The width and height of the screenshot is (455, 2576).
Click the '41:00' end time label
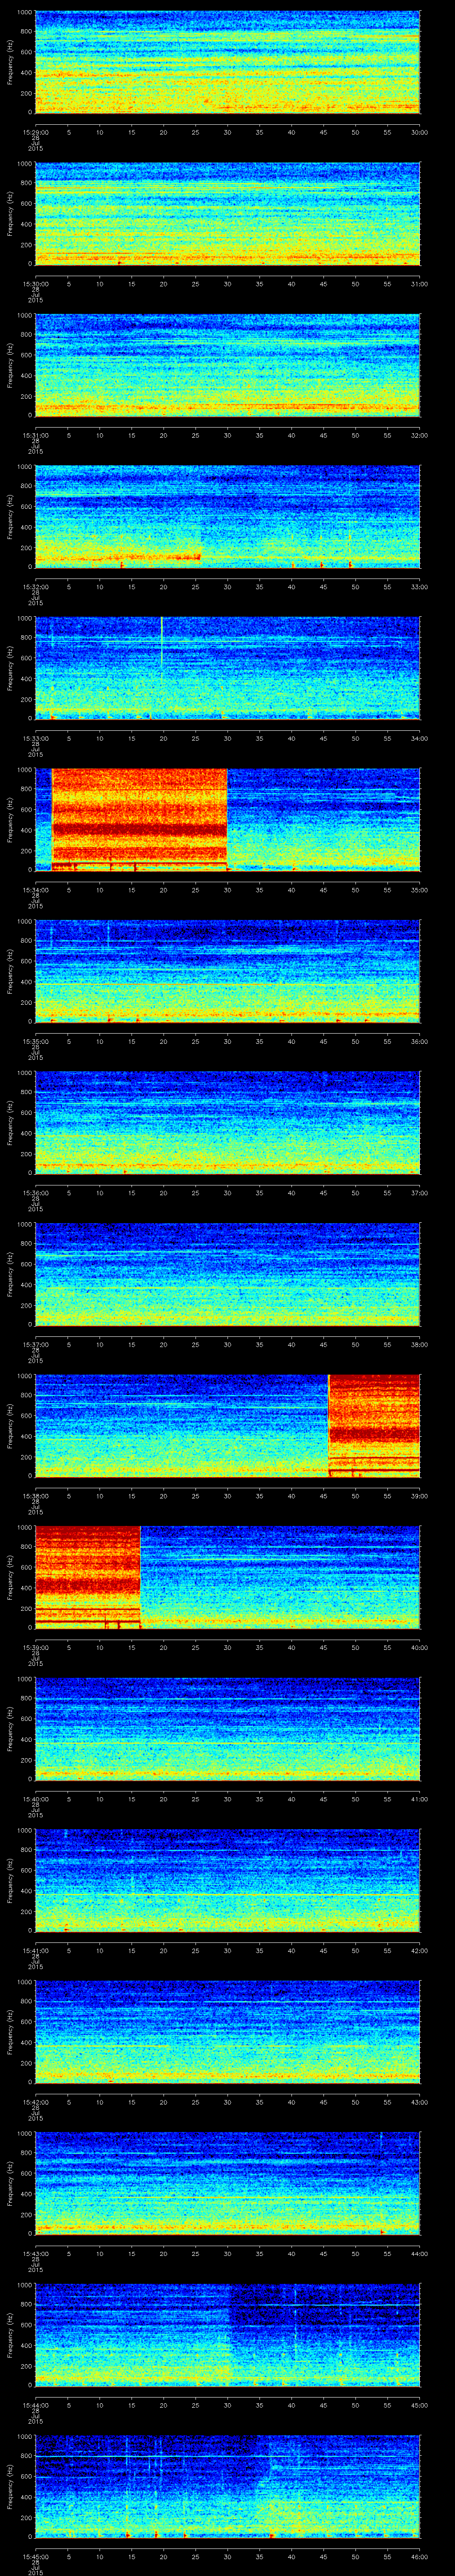(x=420, y=1799)
